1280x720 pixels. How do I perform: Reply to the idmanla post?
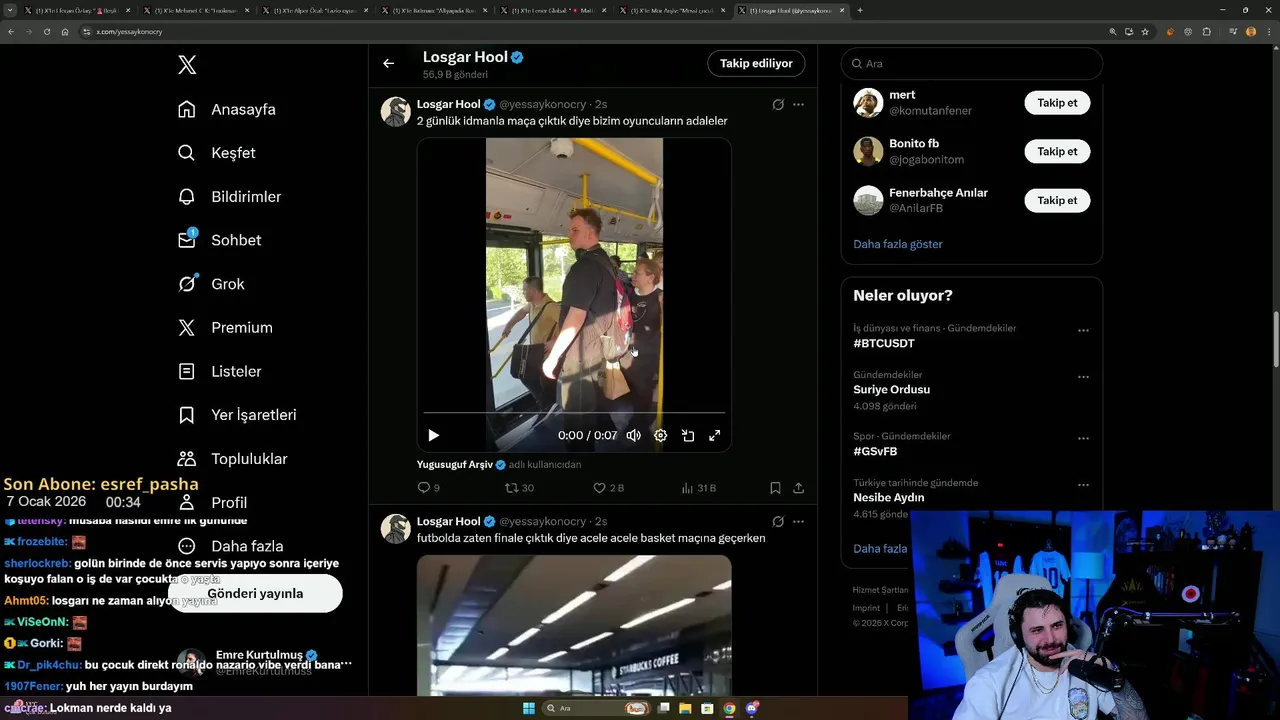pos(428,488)
